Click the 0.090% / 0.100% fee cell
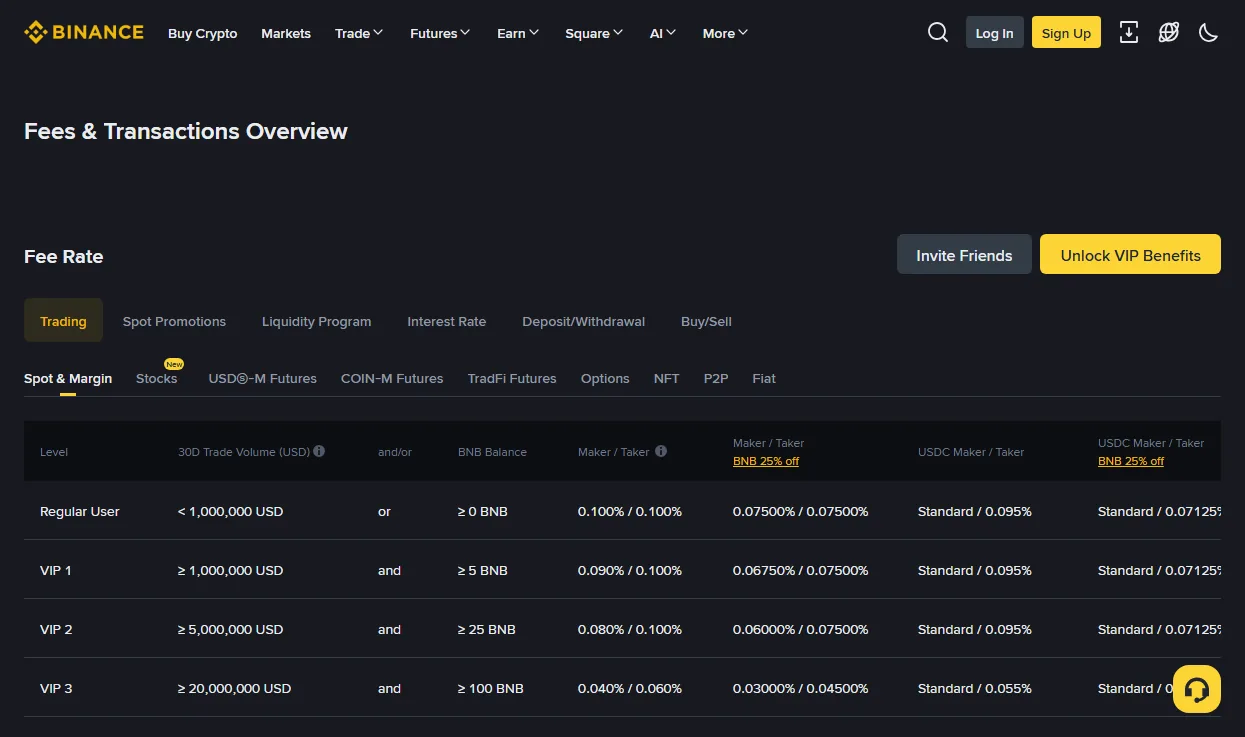This screenshot has height=737, width=1245. 630,570
